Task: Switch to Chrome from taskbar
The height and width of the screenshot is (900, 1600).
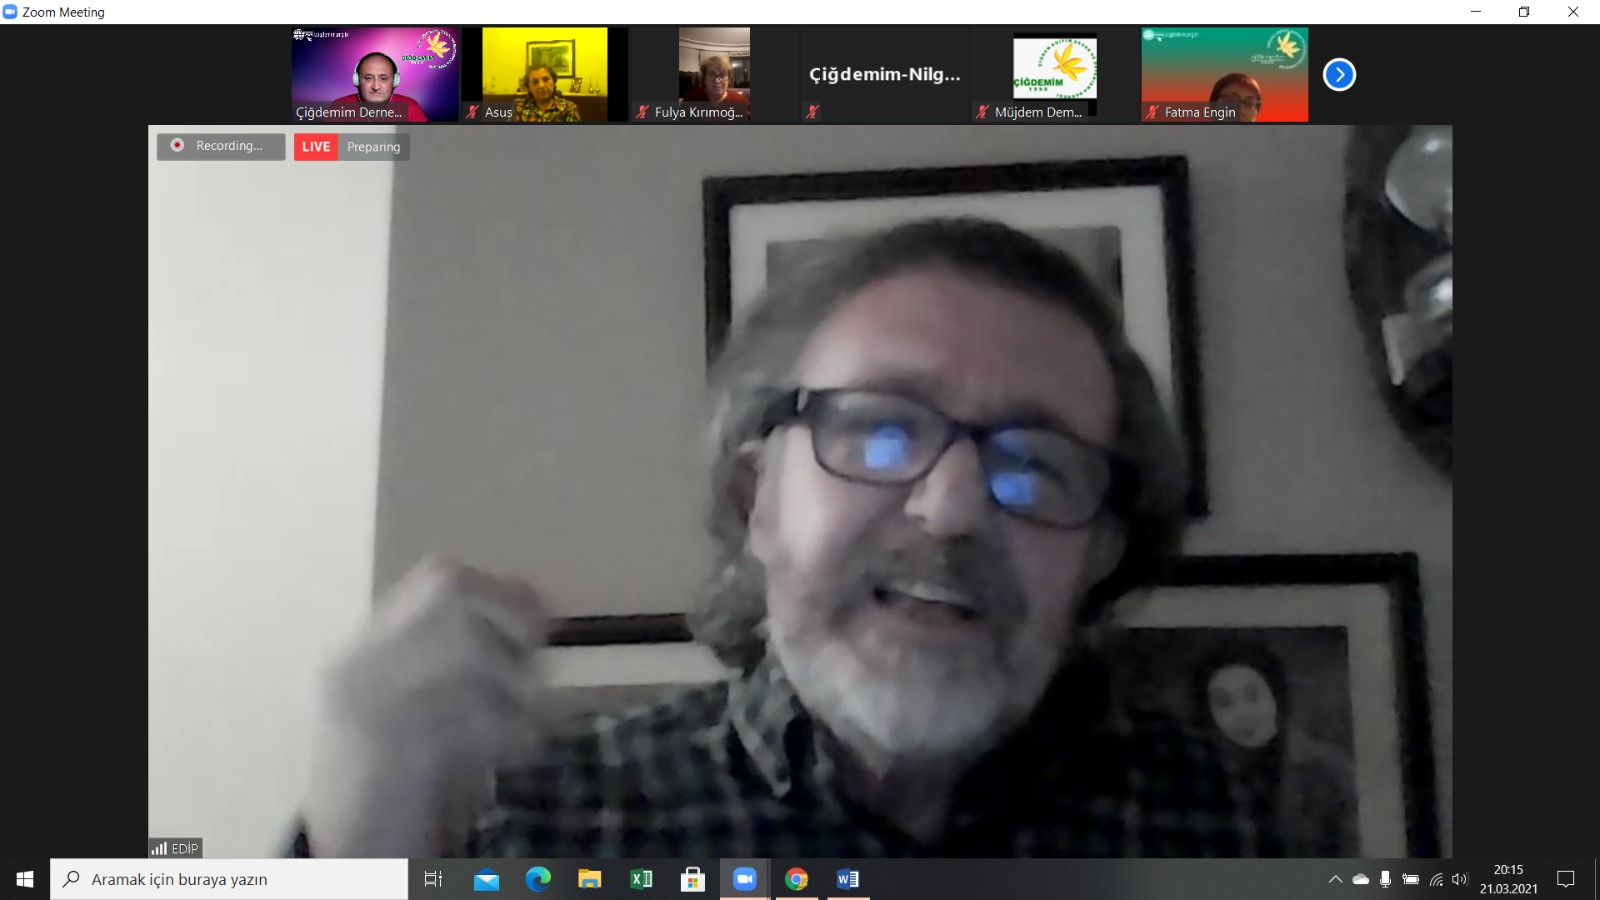Action: pos(797,879)
